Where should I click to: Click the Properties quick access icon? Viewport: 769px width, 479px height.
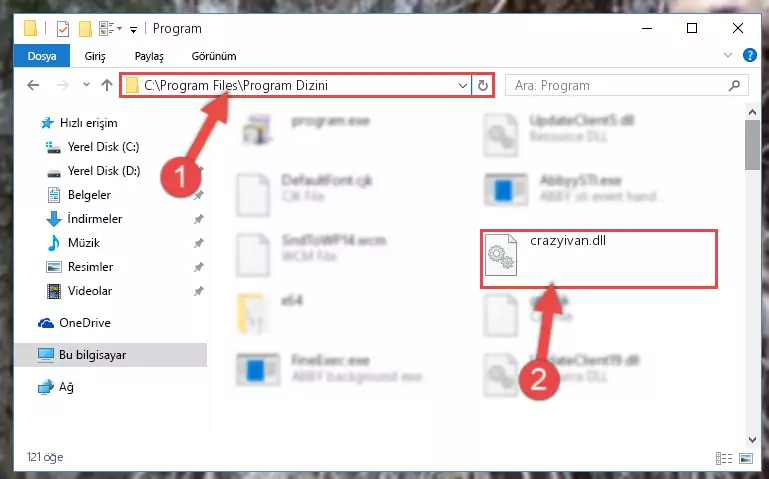(x=63, y=29)
